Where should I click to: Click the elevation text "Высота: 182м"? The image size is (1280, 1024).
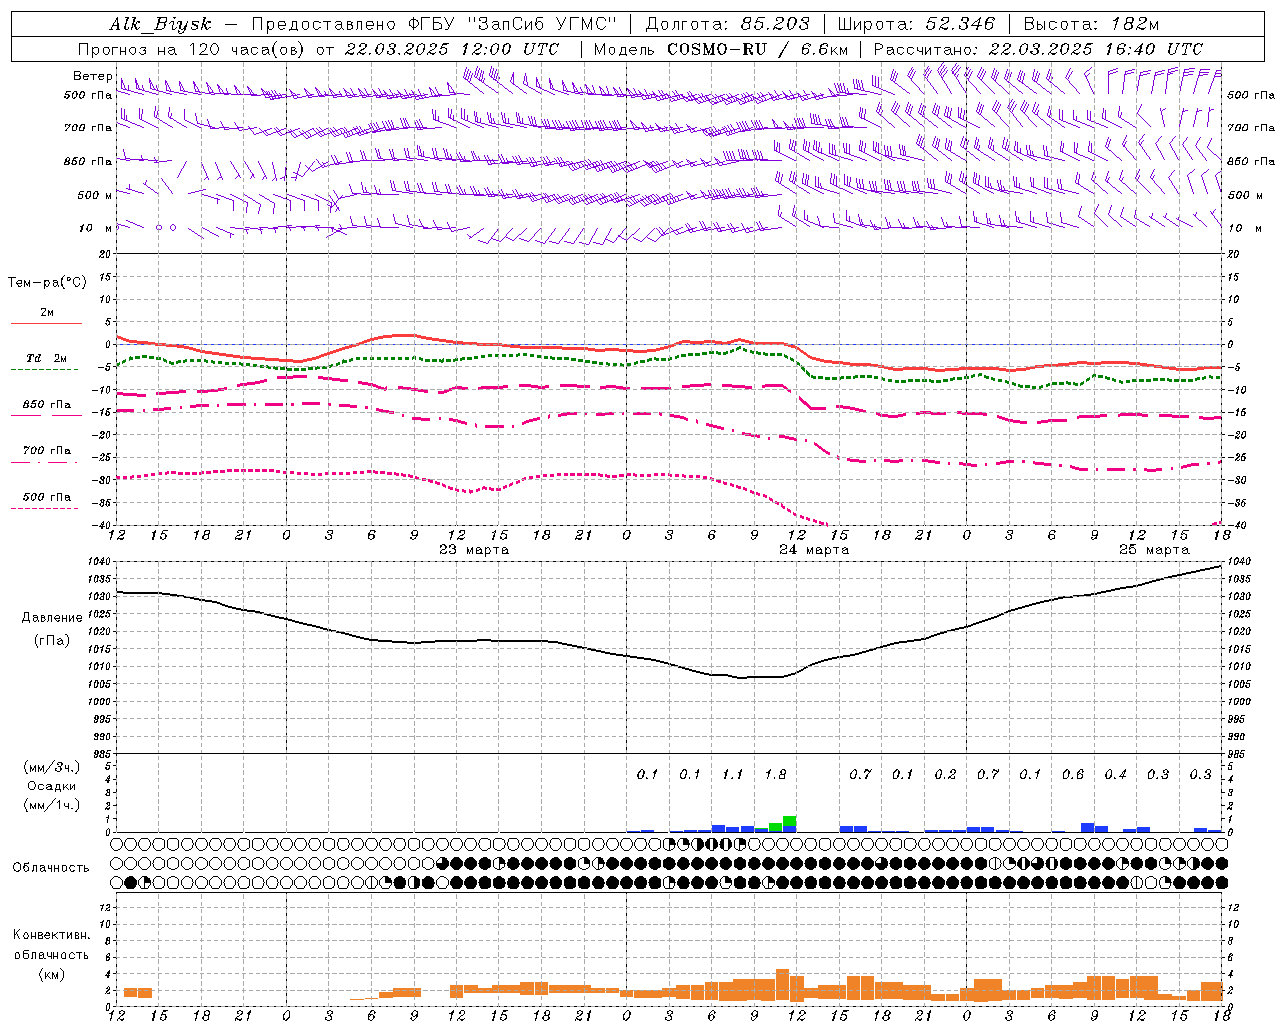1091,24
